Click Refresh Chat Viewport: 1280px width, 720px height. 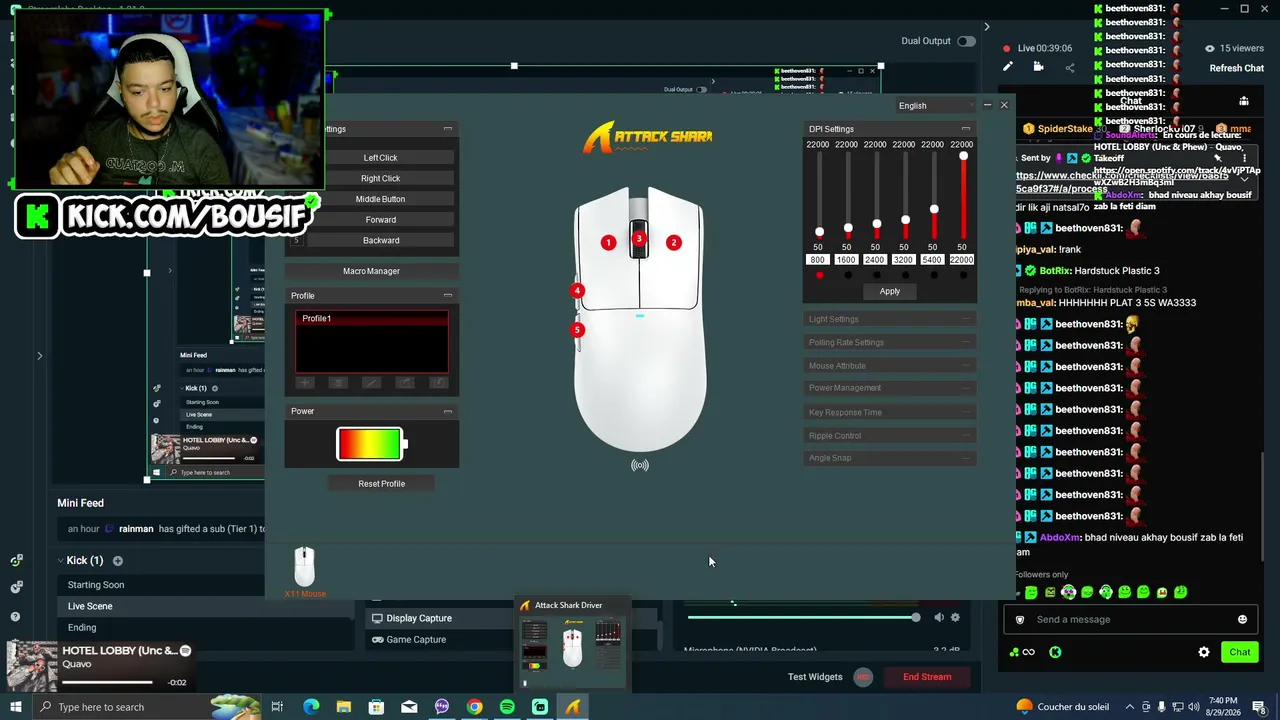click(1237, 68)
